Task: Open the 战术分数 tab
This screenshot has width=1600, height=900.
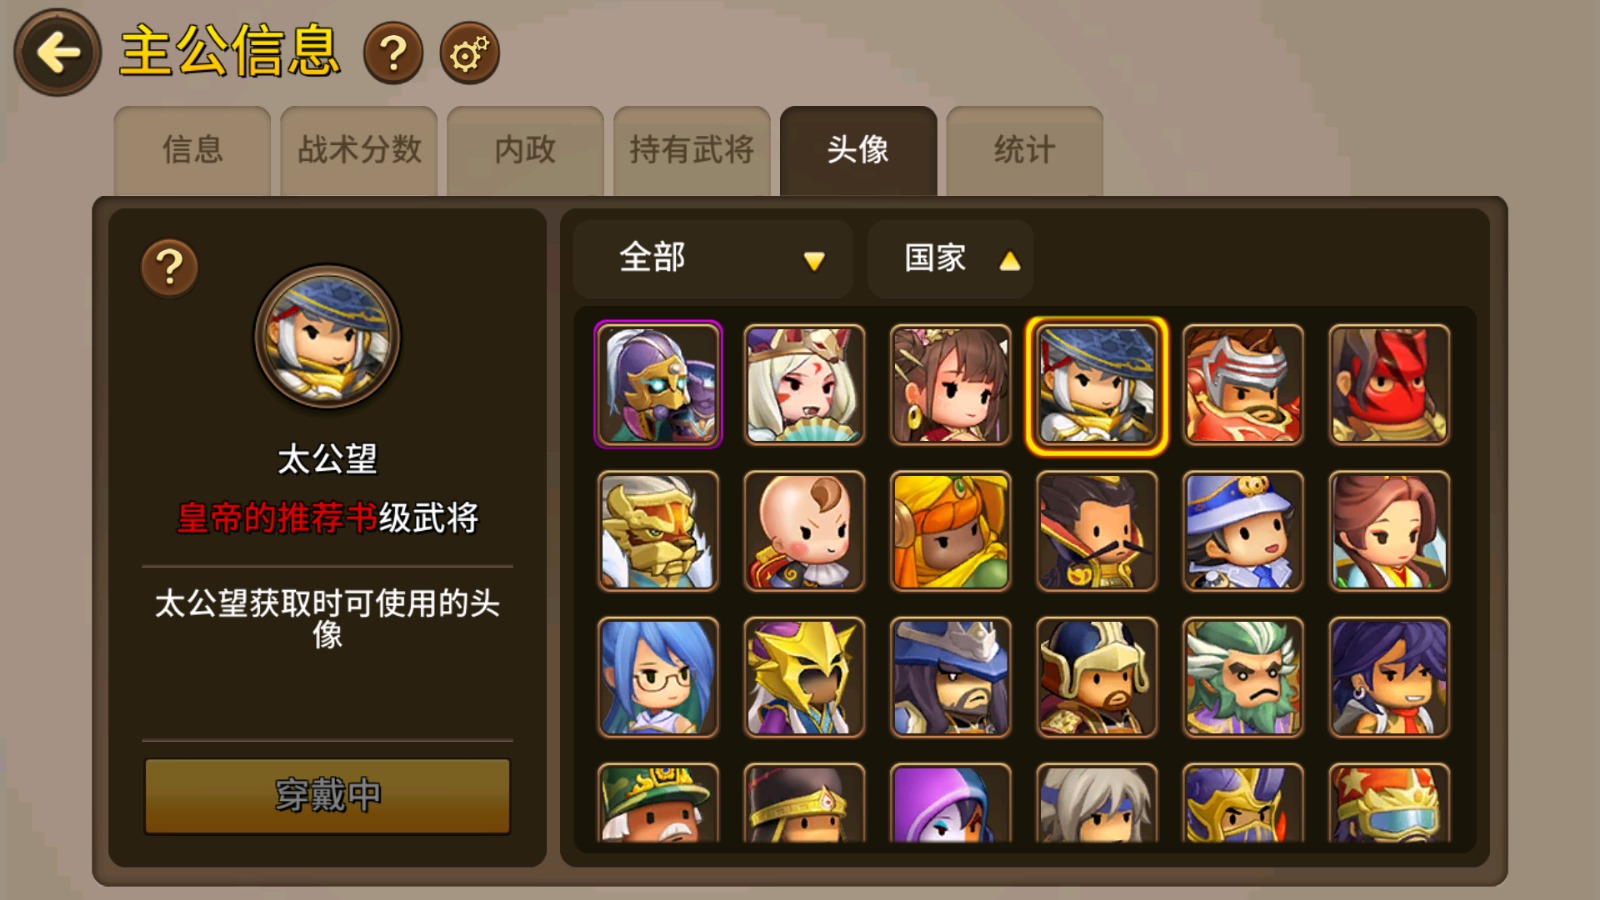Action: point(359,150)
